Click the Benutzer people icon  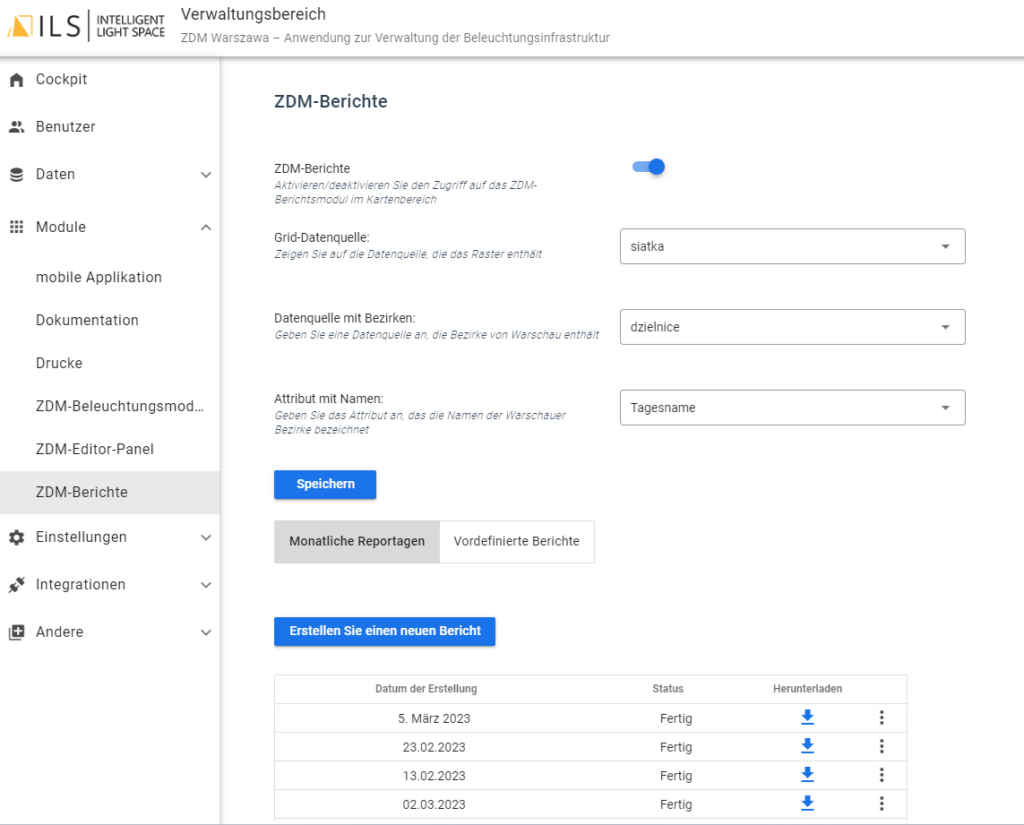(16, 127)
